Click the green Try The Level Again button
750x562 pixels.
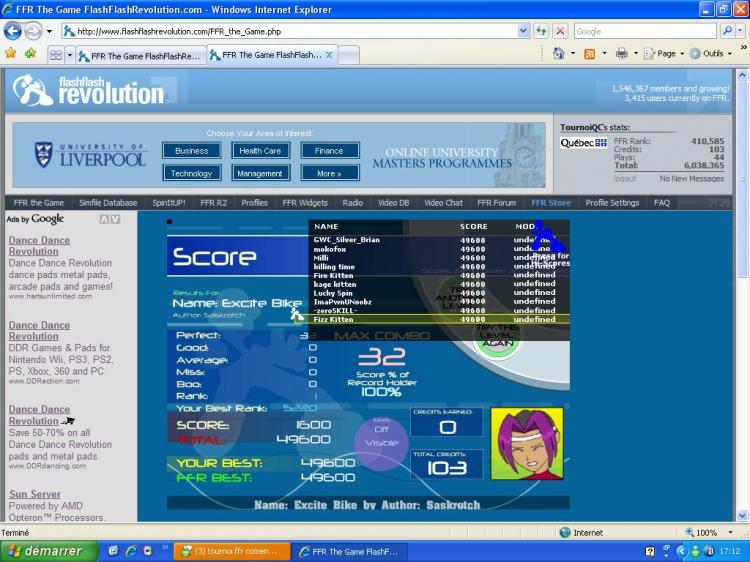coord(498,338)
